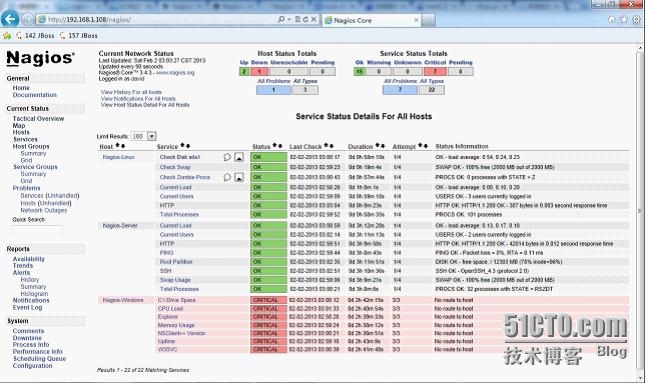Click the browser Forward arrow button

pos(27,19)
